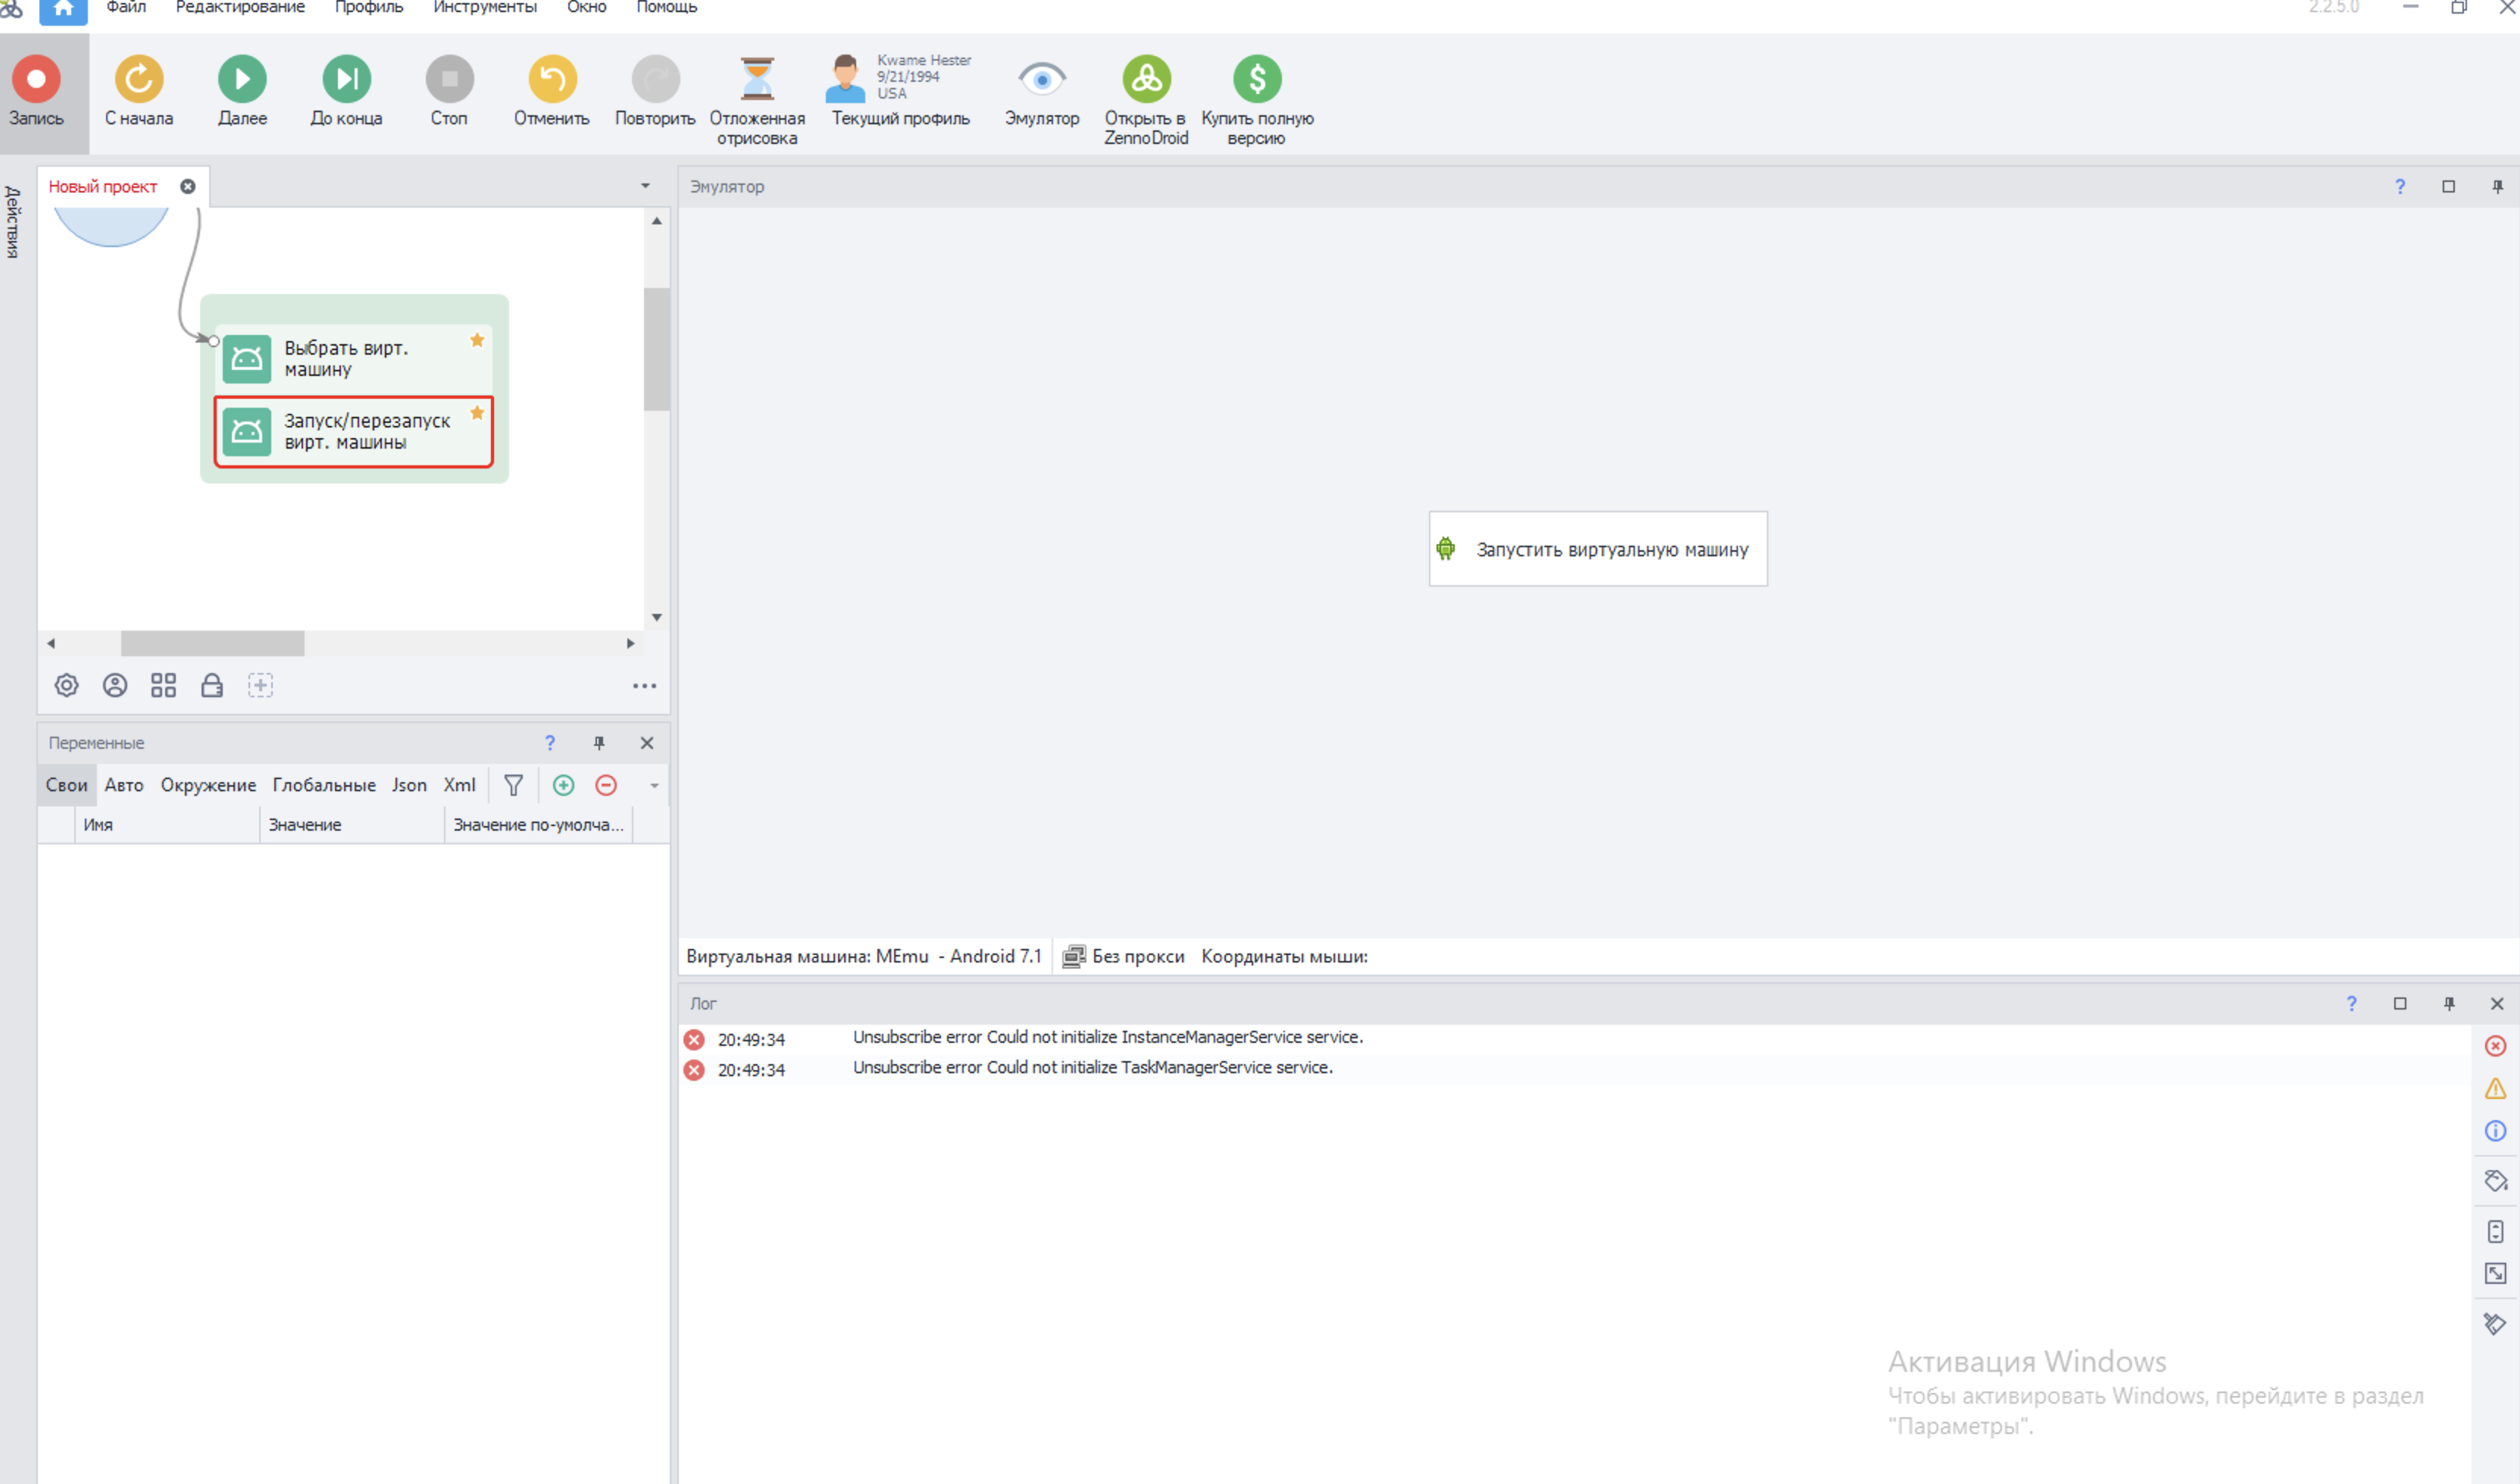
Task: Toggle the Эмулятор eye visibility button
Action: point(1042,79)
